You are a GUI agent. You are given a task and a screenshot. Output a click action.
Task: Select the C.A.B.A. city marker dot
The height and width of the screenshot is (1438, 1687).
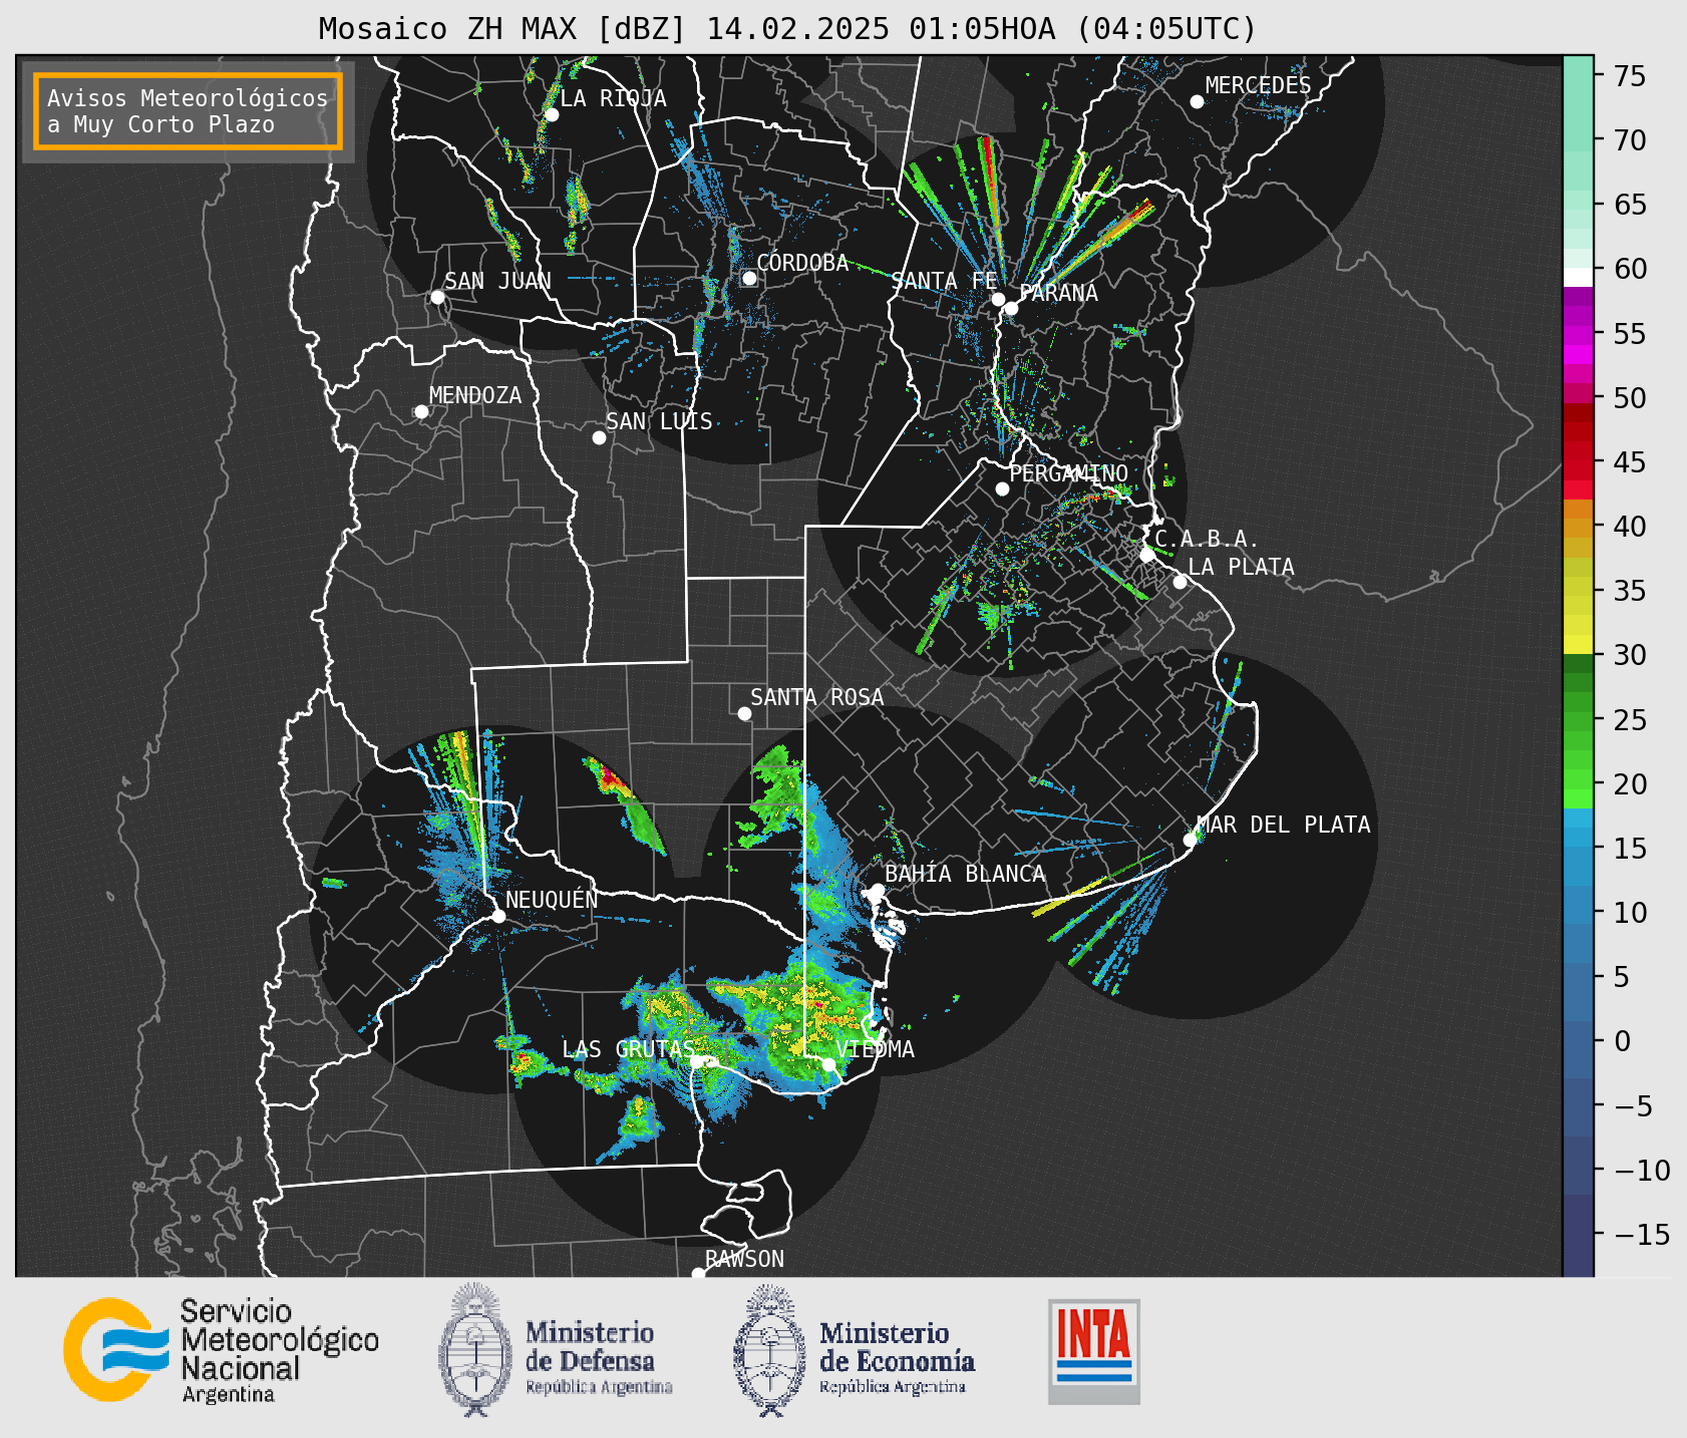(1147, 555)
